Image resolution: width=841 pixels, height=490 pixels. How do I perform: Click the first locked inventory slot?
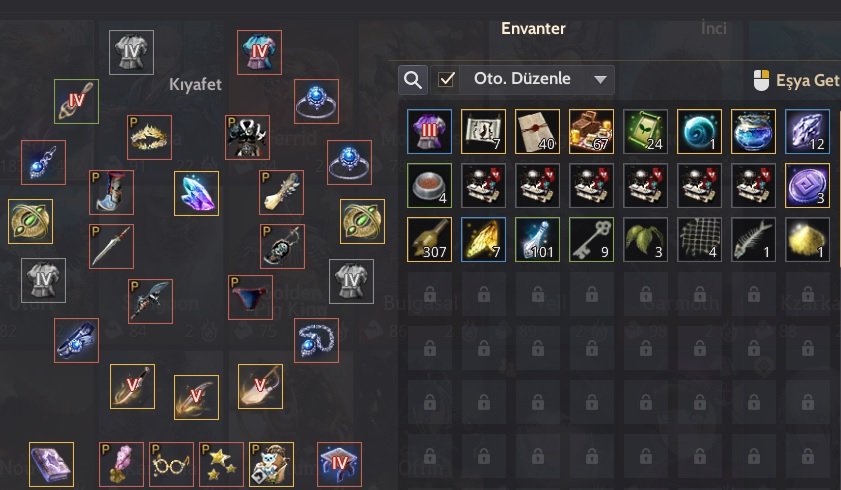pyautogui.click(x=429, y=294)
